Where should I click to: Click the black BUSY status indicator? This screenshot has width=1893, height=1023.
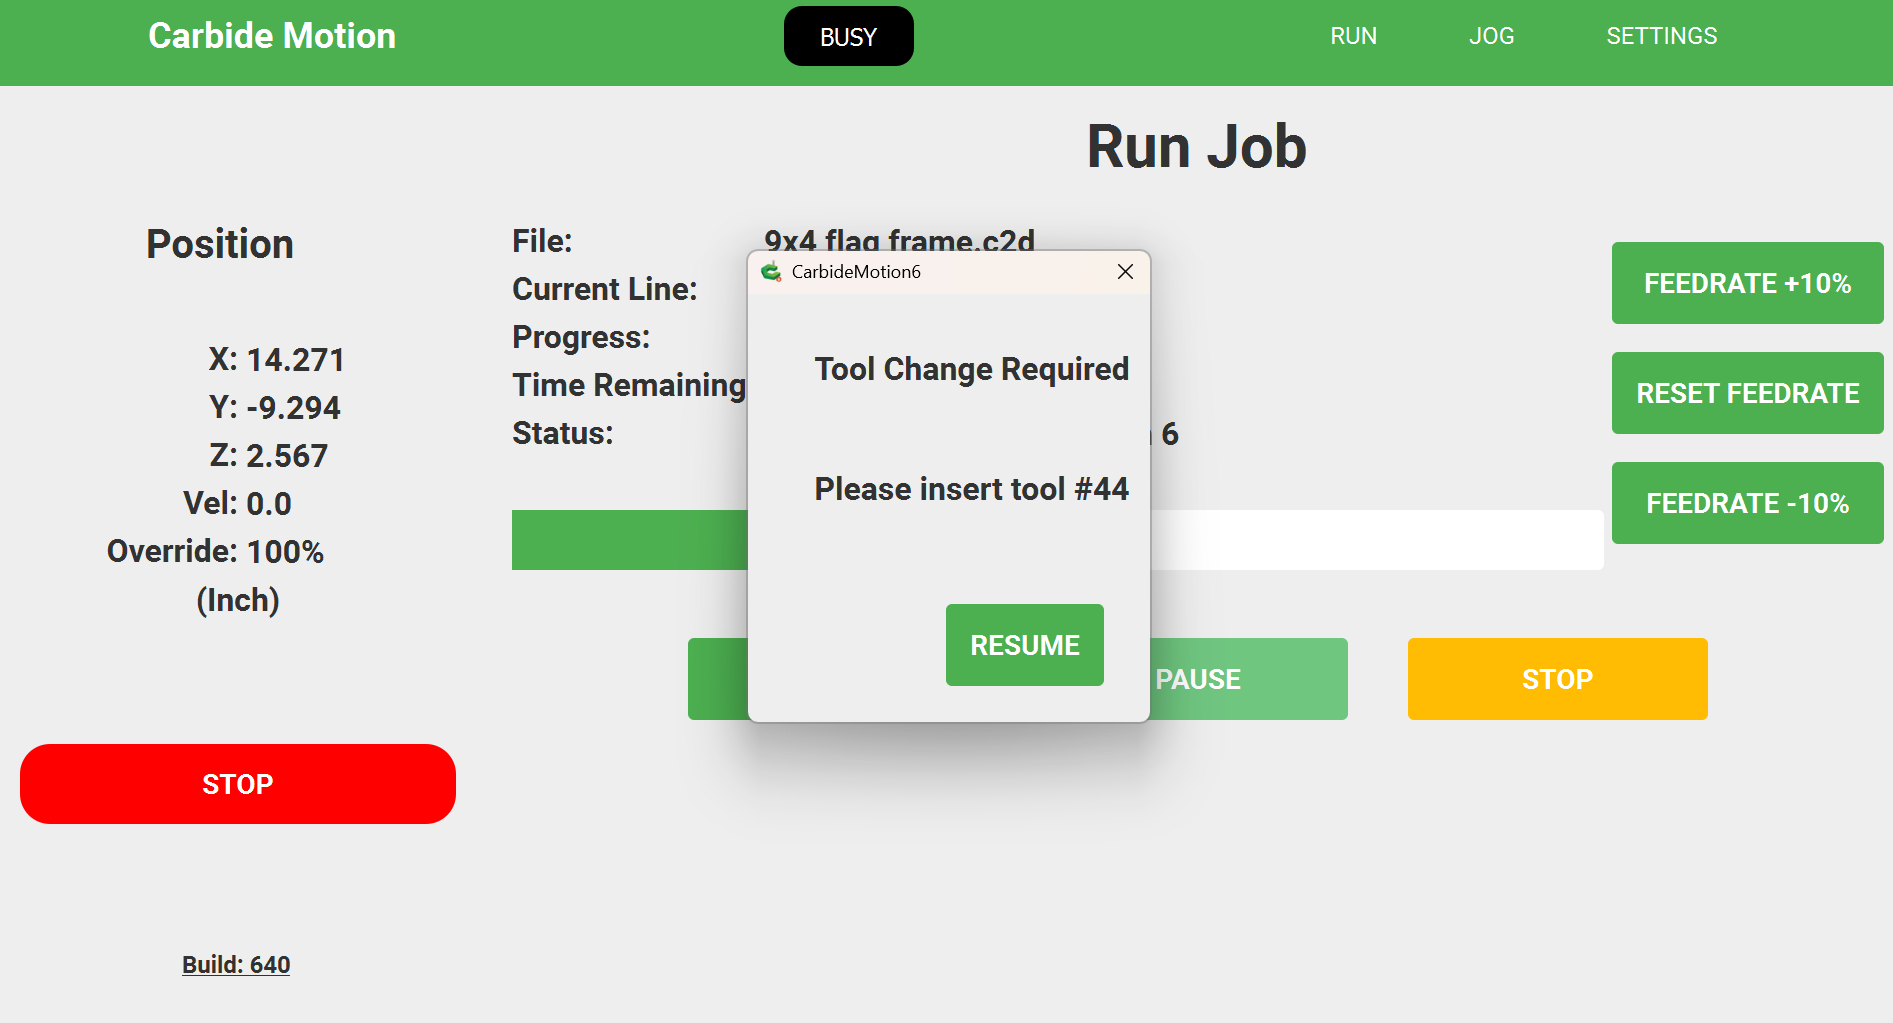tap(848, 37)
